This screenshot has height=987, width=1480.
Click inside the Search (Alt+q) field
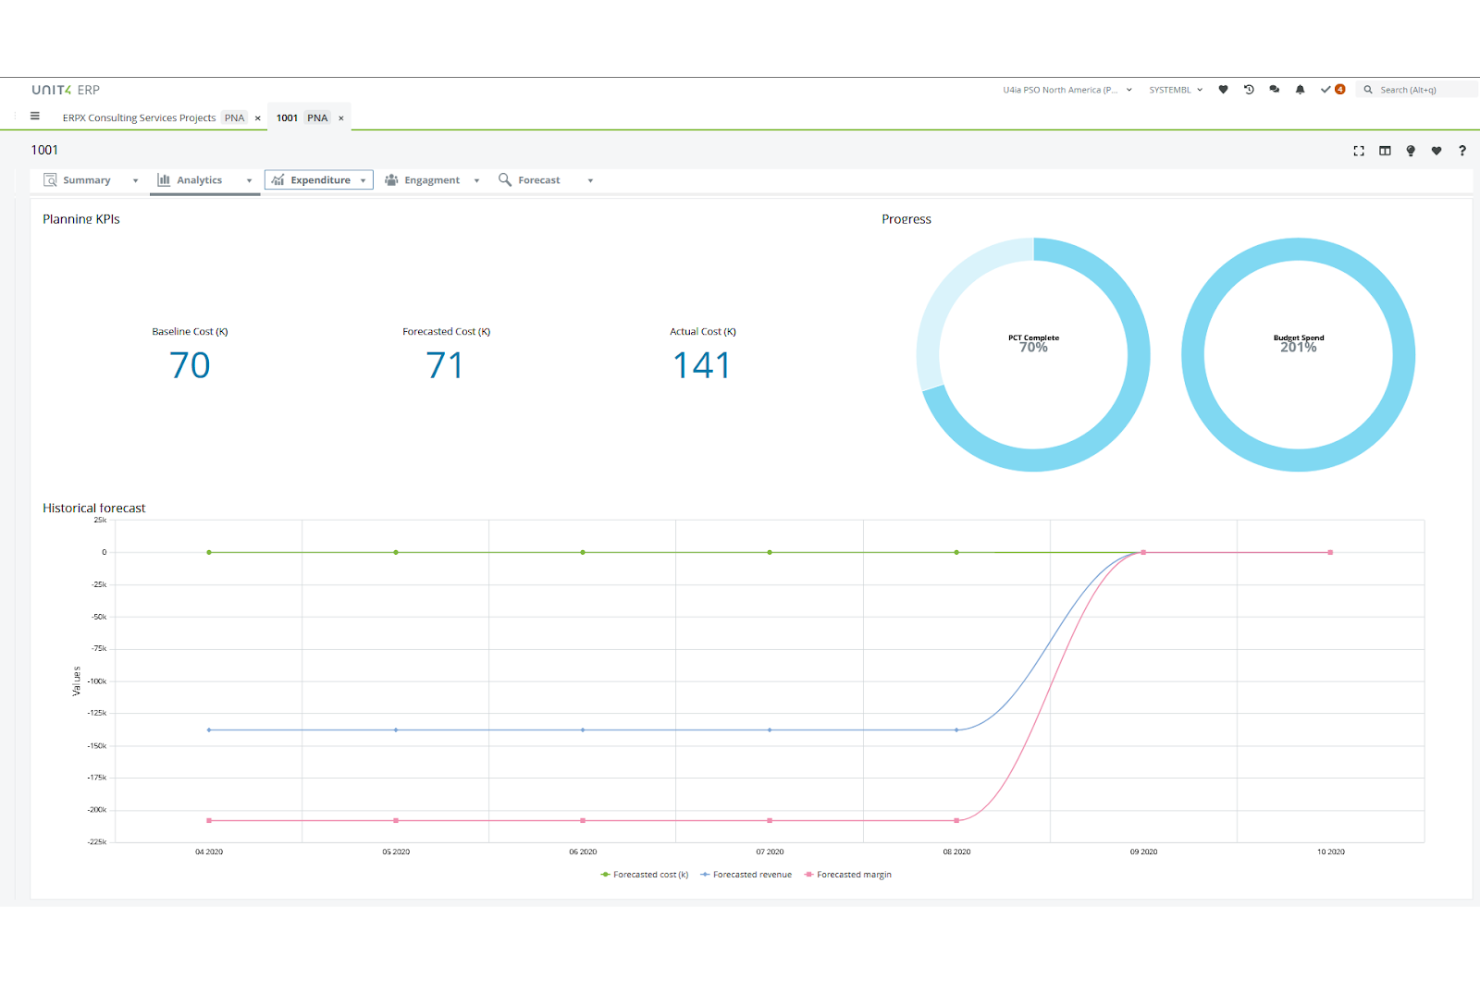tap(1415, 89)
